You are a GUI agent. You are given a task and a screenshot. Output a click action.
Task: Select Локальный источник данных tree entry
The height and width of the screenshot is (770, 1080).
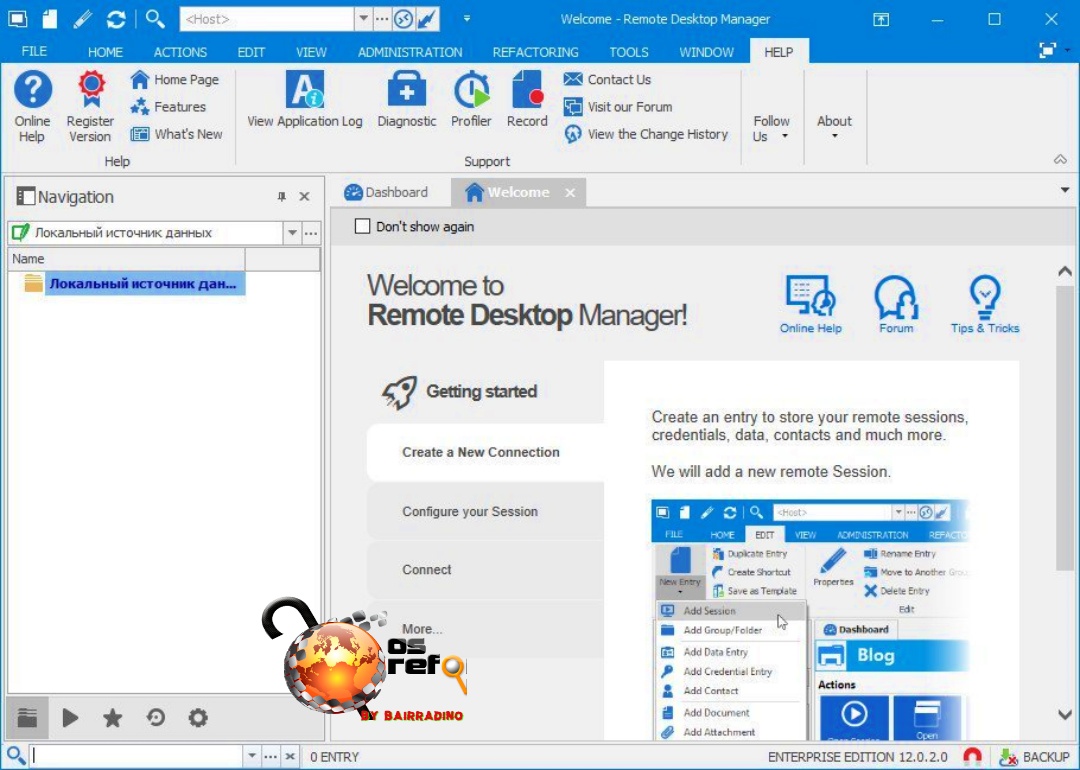point(143,284)
